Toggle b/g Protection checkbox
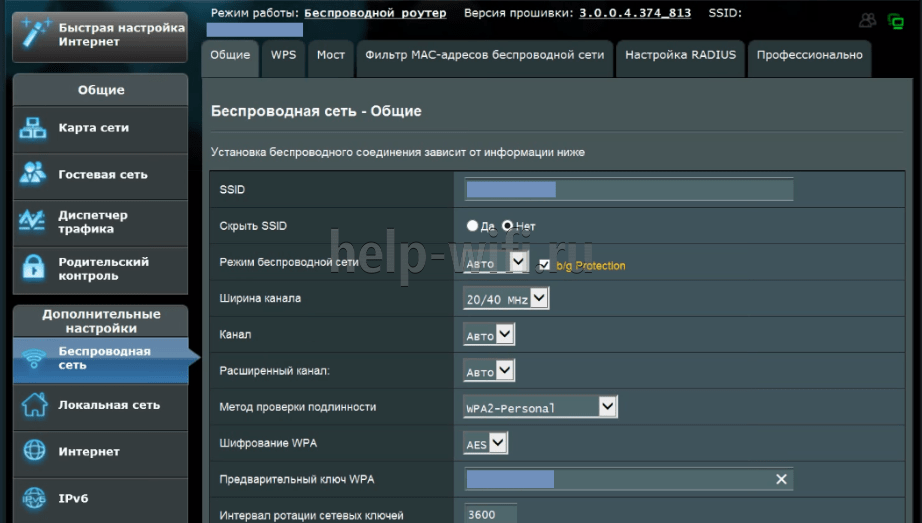This screenshot has height=523, width=922. [544, 265]
